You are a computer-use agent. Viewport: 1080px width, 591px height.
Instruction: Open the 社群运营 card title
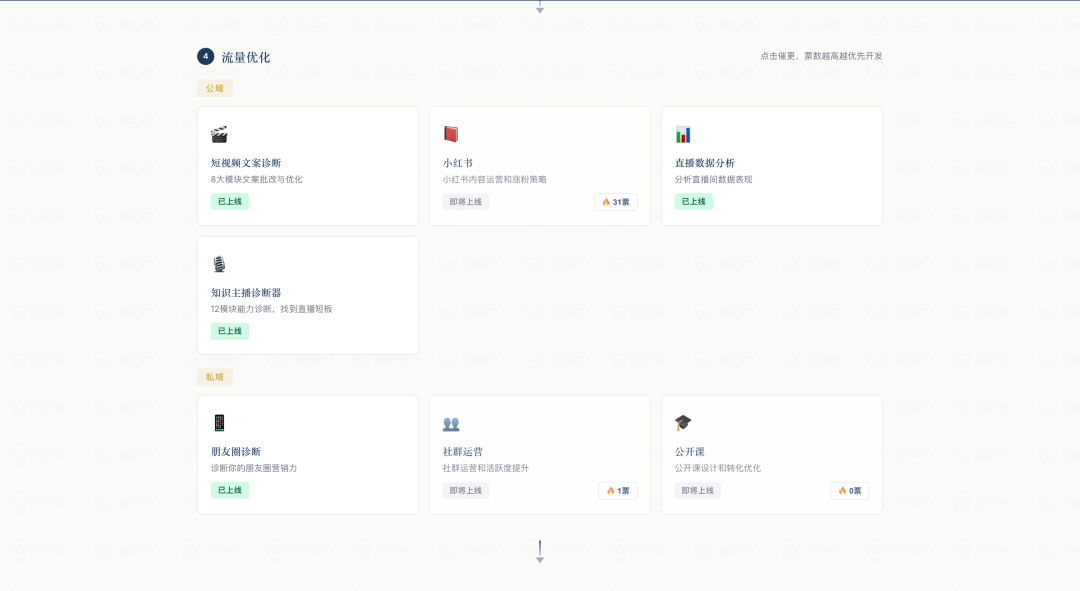[x=463, y=452]
